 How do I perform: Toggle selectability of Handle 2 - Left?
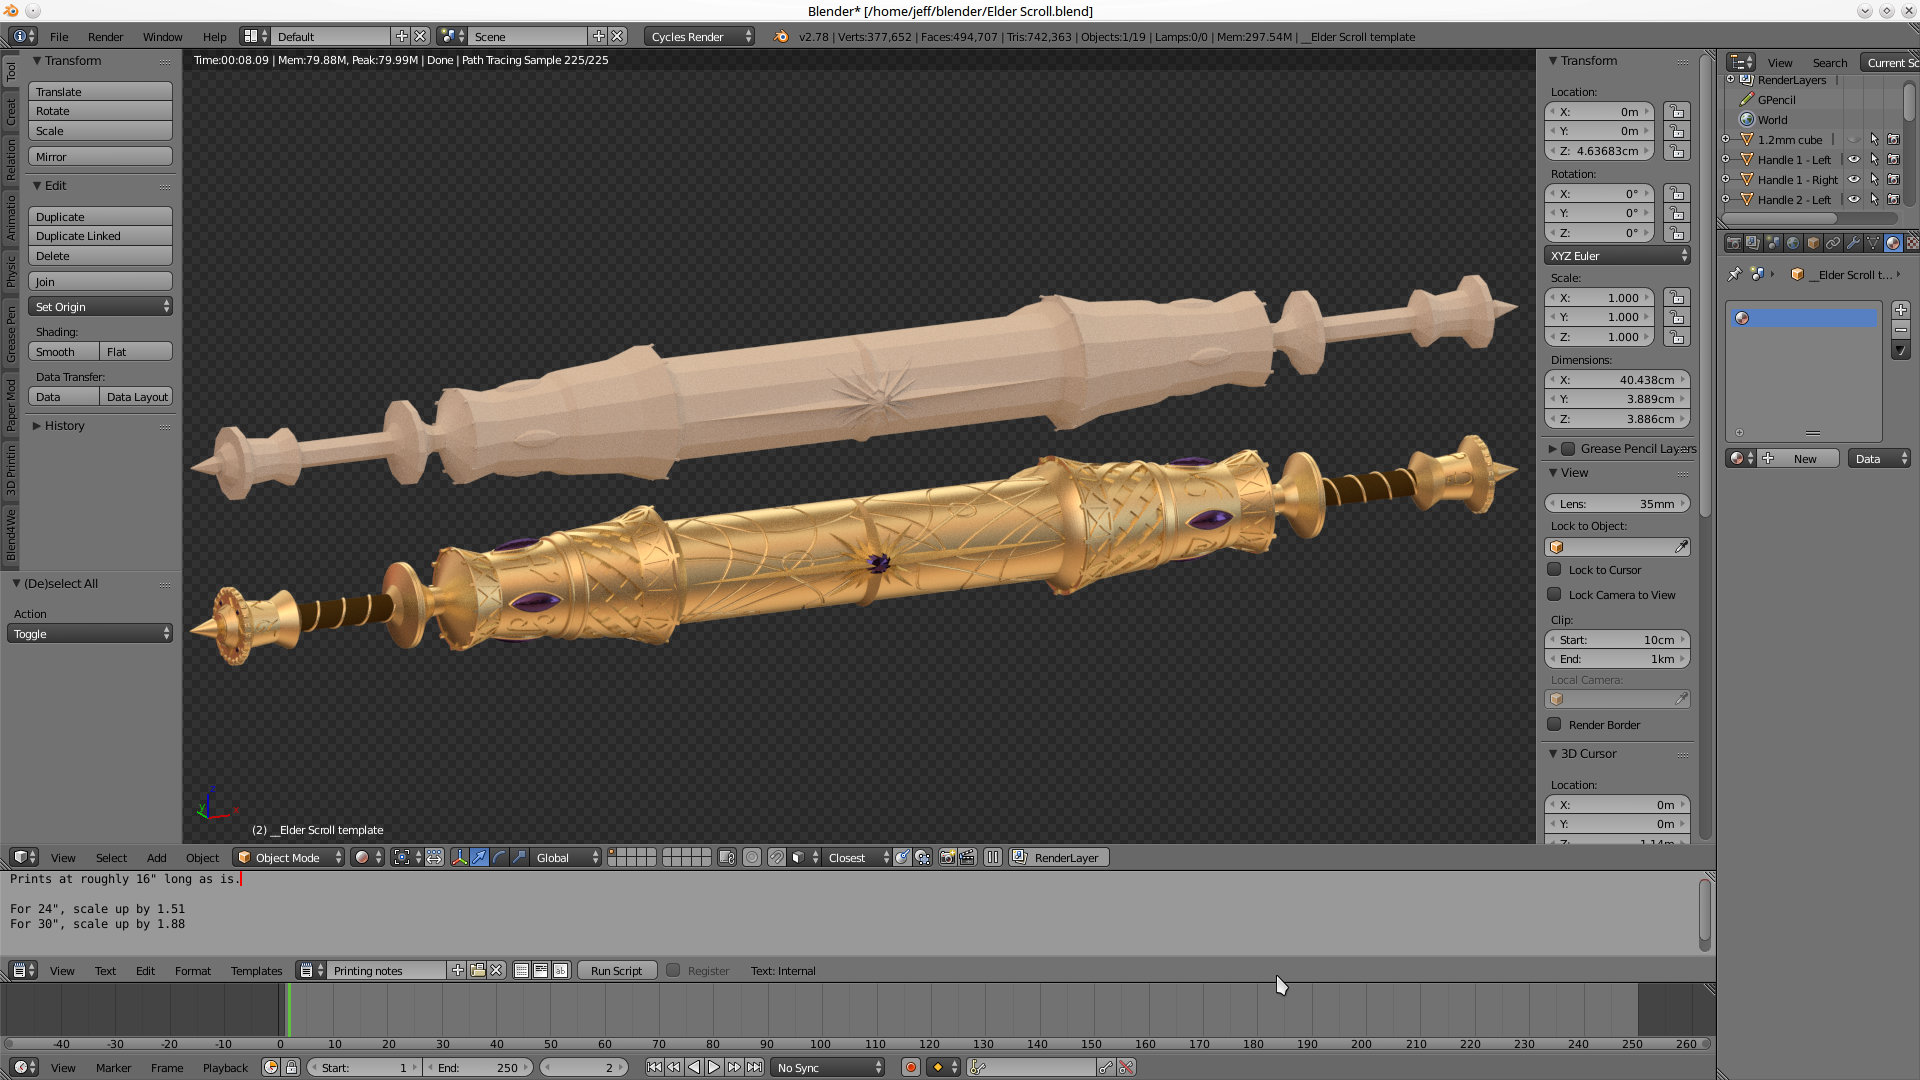pyautogui.click(x=1874, y=199)
